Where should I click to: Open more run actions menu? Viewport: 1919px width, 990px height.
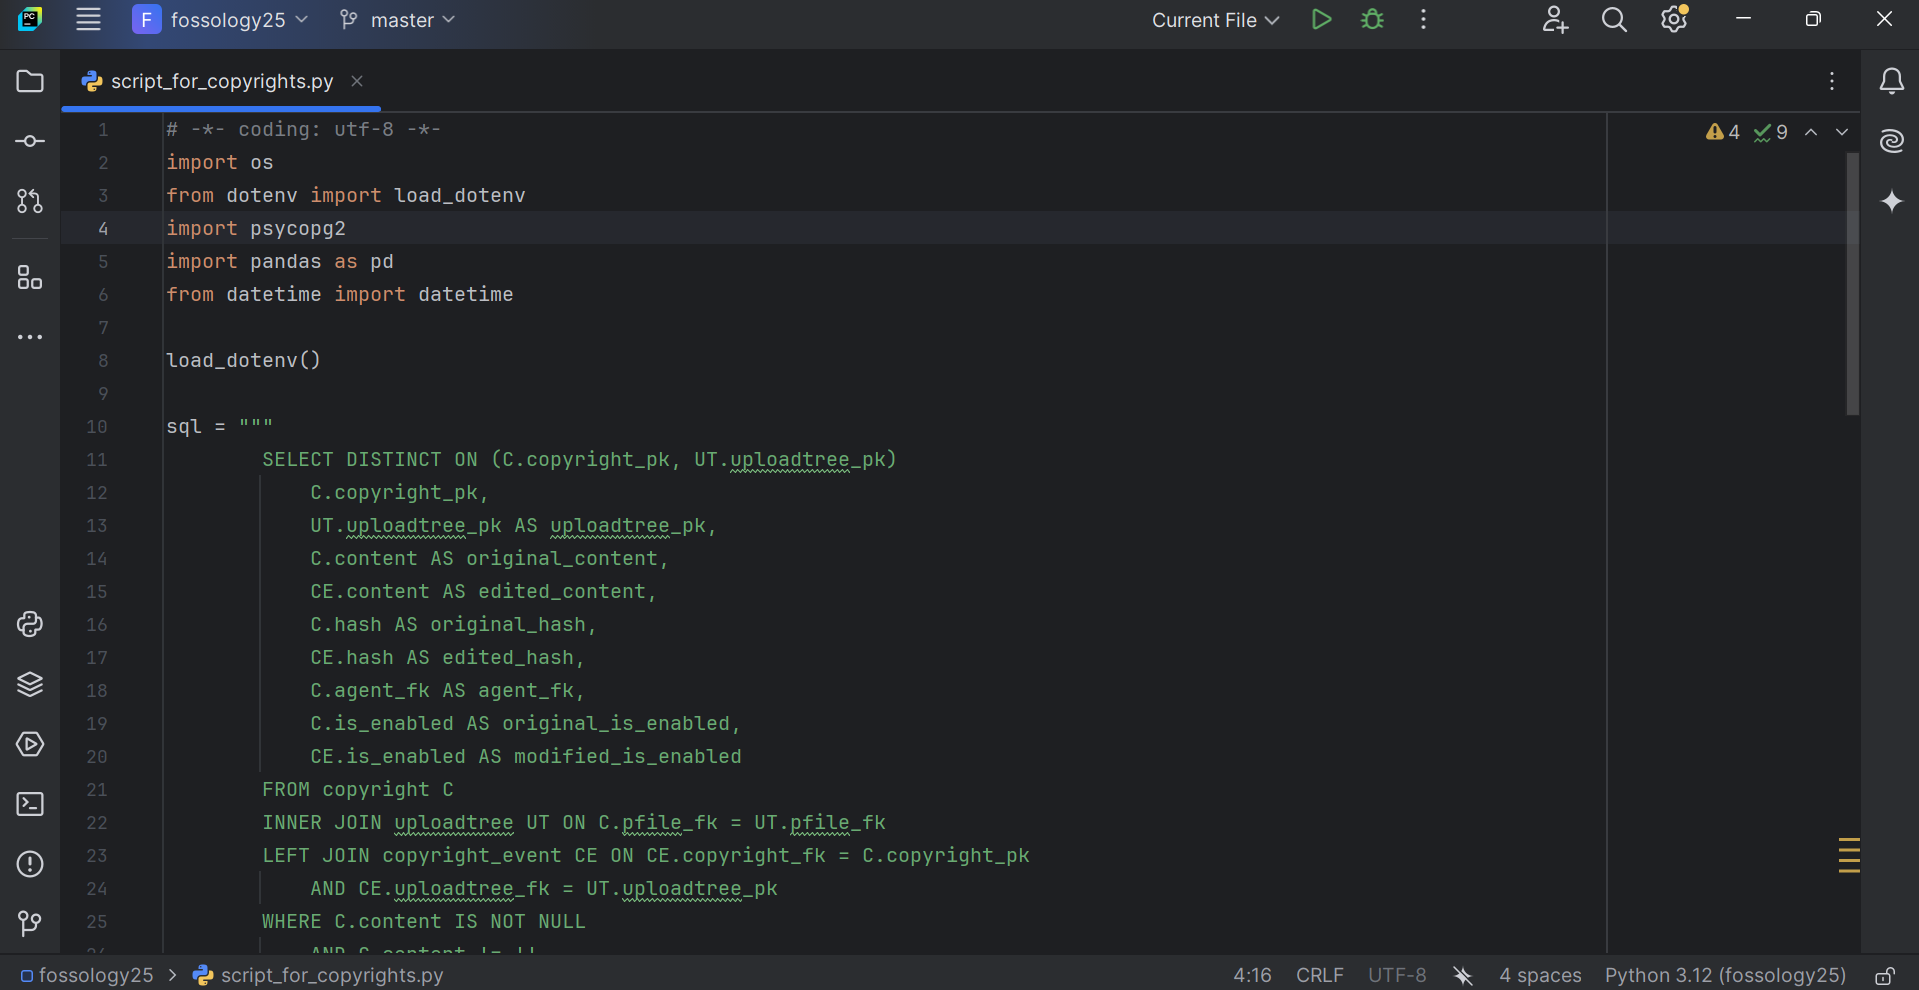(1423, 20)
